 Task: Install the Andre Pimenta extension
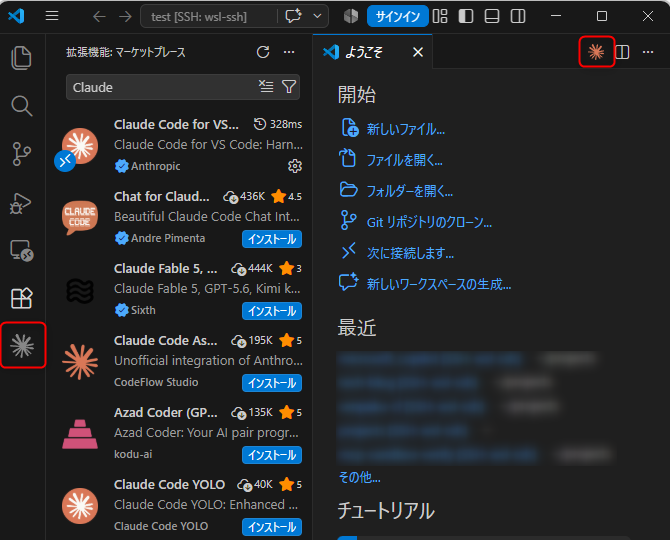click(x=272, y=239)
